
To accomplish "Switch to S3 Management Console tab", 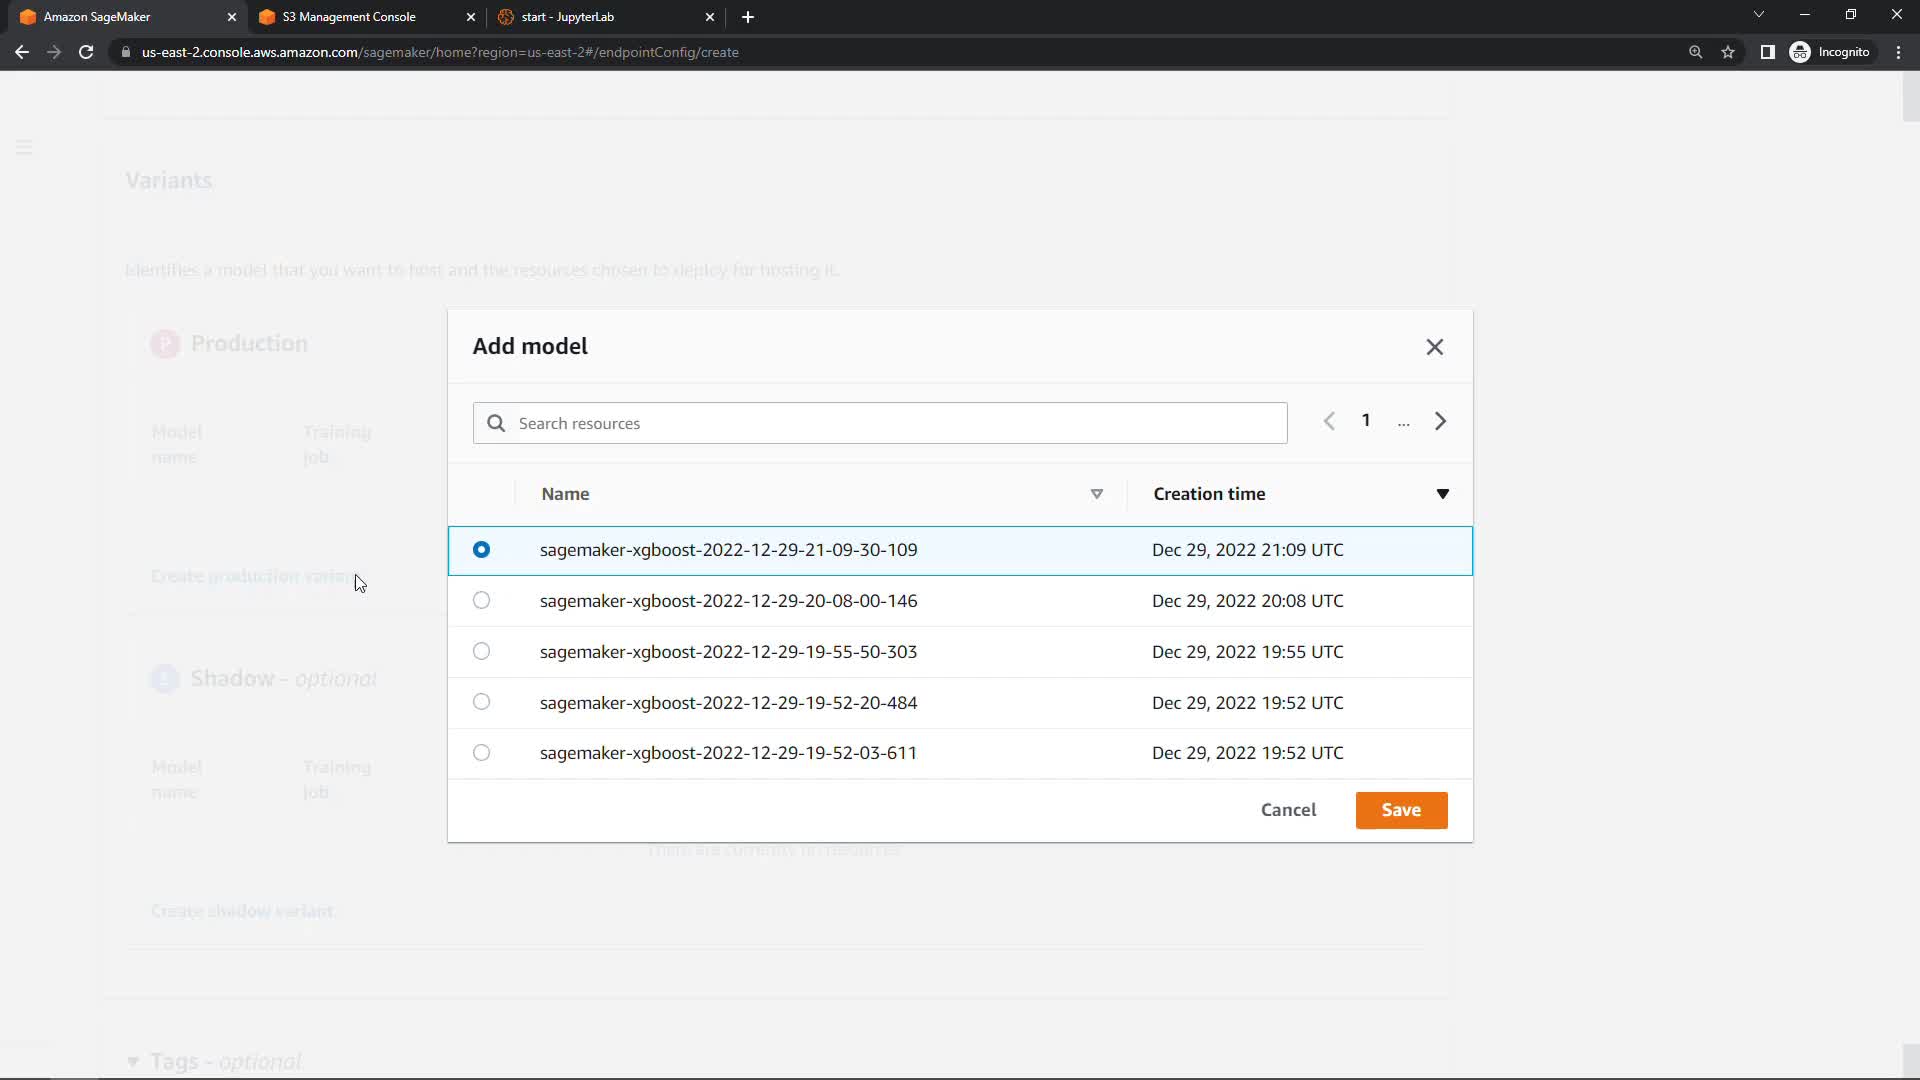I will tap(349, 17).
